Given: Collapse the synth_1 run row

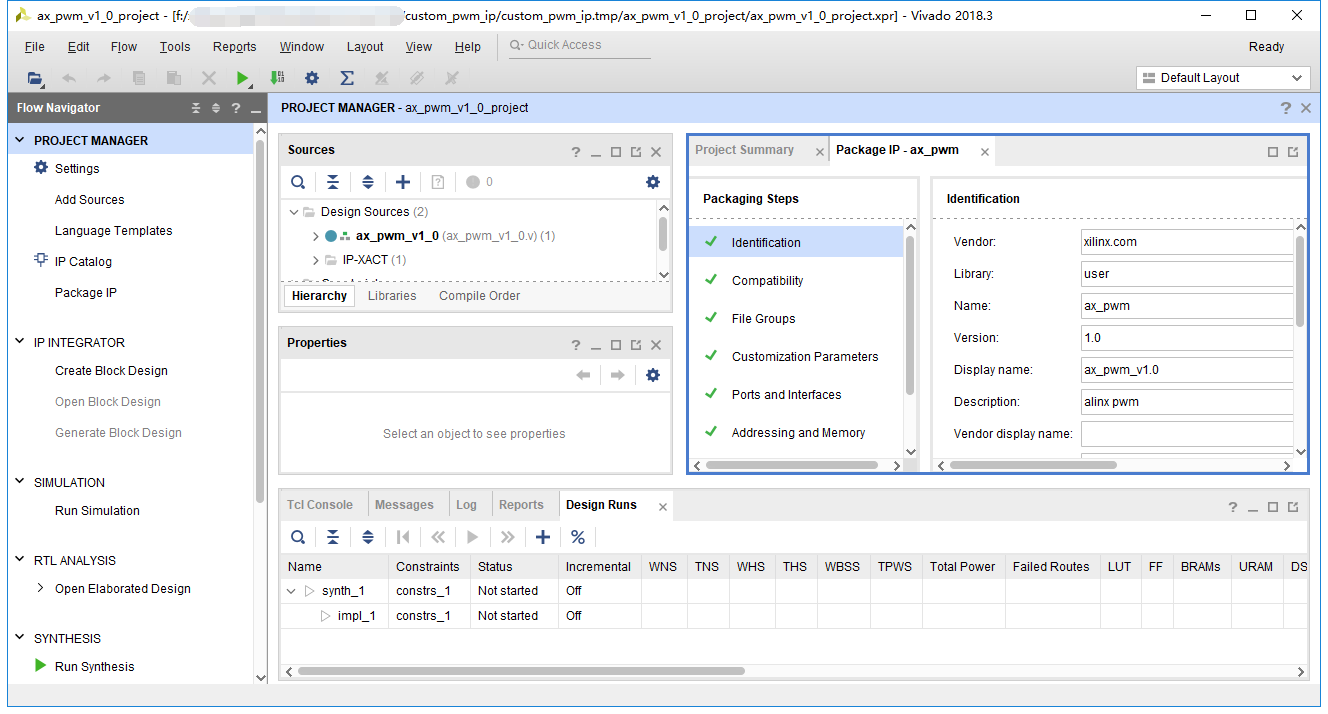Looking at the screenshot, I should [x=292, y=591].
